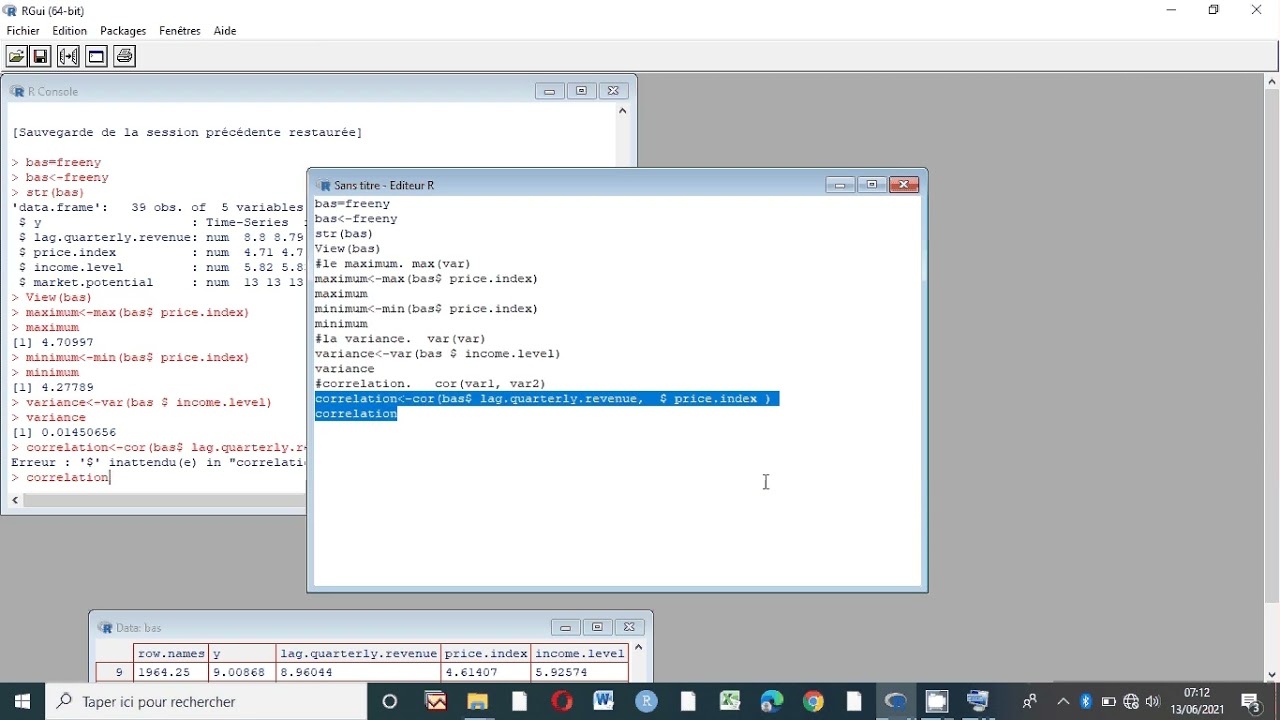Open Microsoft Edge from the taskbar
1280x720 pixels.
point(771,702)
